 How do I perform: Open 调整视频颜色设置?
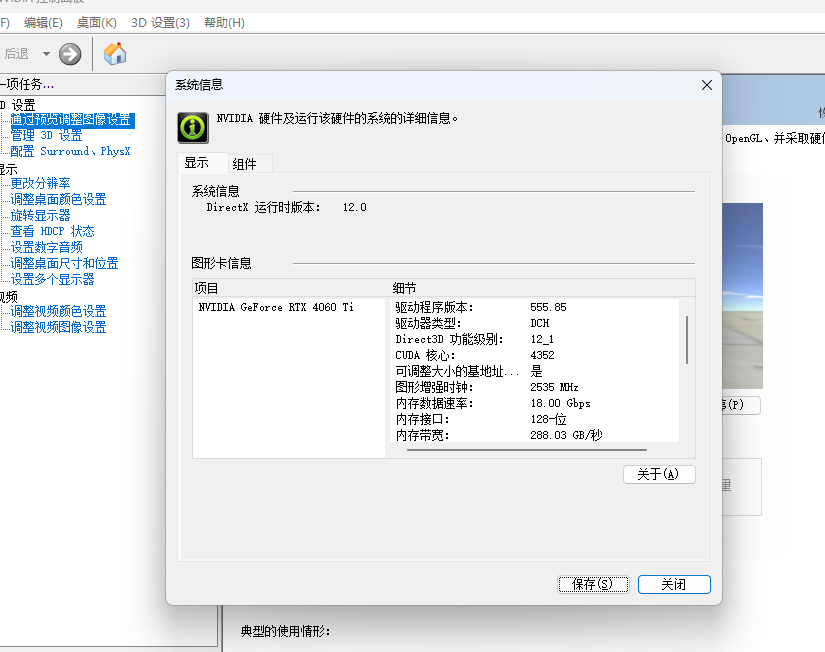click(x=58, y=311)
